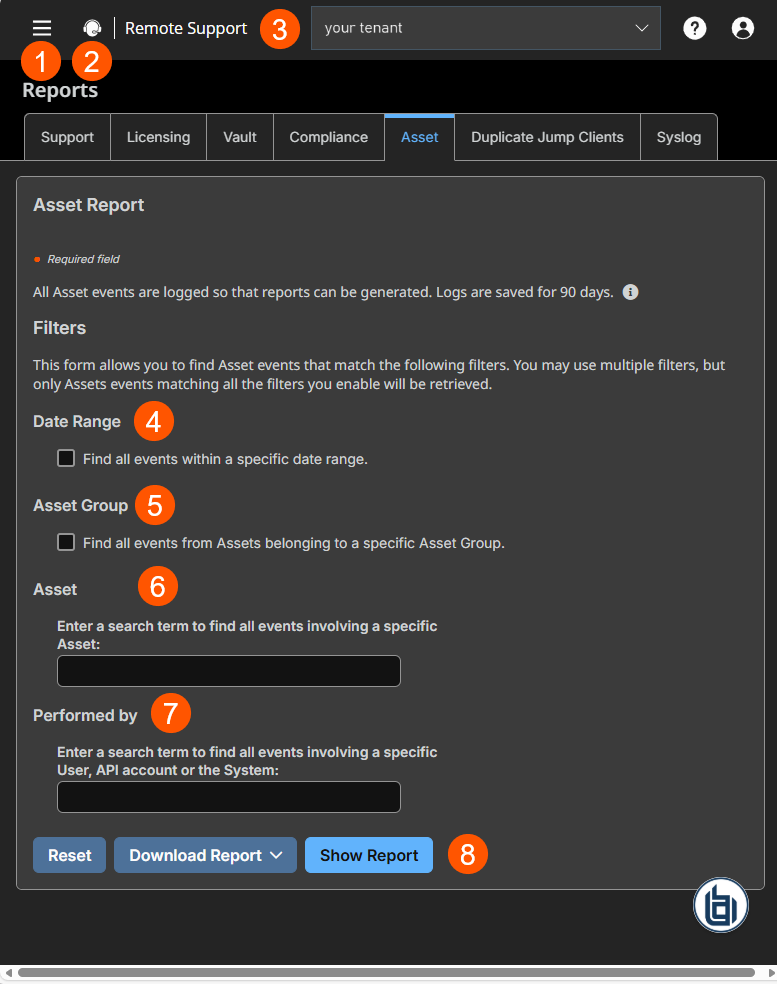Click the left scroll arrow at the bottom
This screenshot has width=777, height=984.
click(8, 973)
